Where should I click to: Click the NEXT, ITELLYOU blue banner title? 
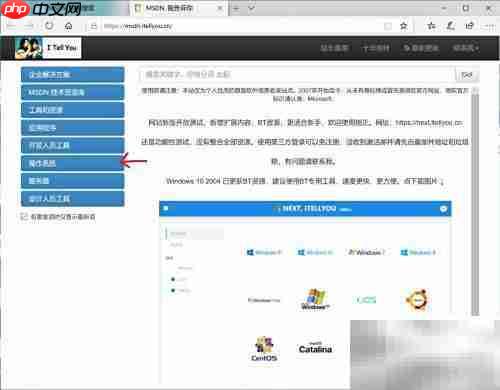click(x=310, y=209)
